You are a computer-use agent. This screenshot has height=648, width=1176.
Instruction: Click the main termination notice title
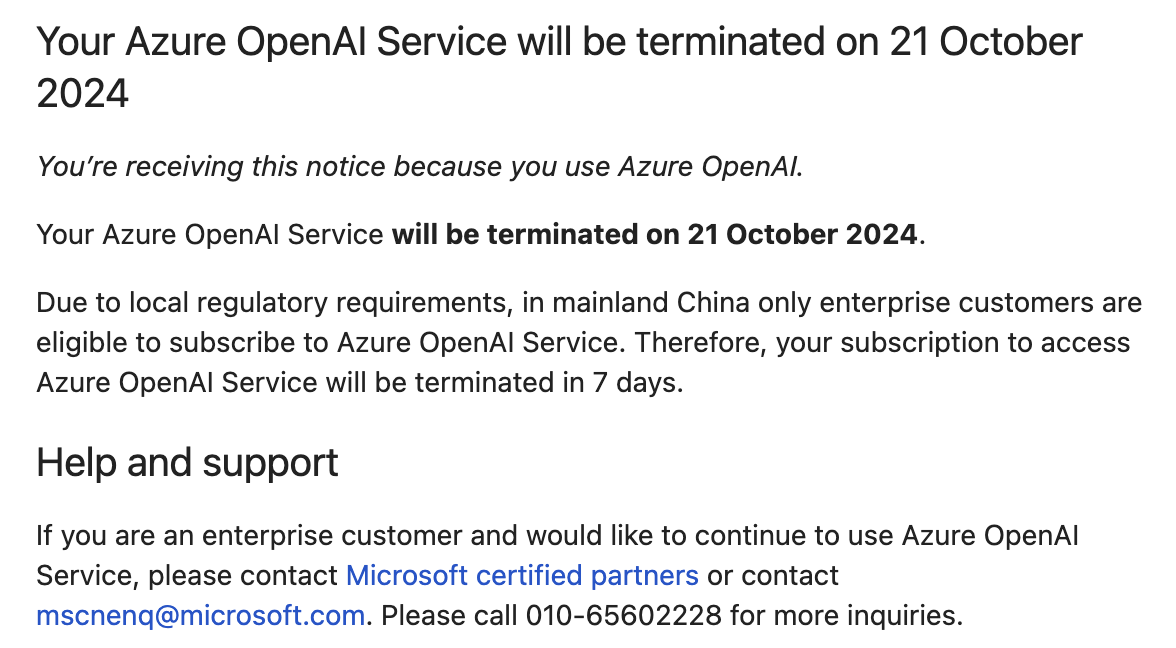tap(559, 43)
